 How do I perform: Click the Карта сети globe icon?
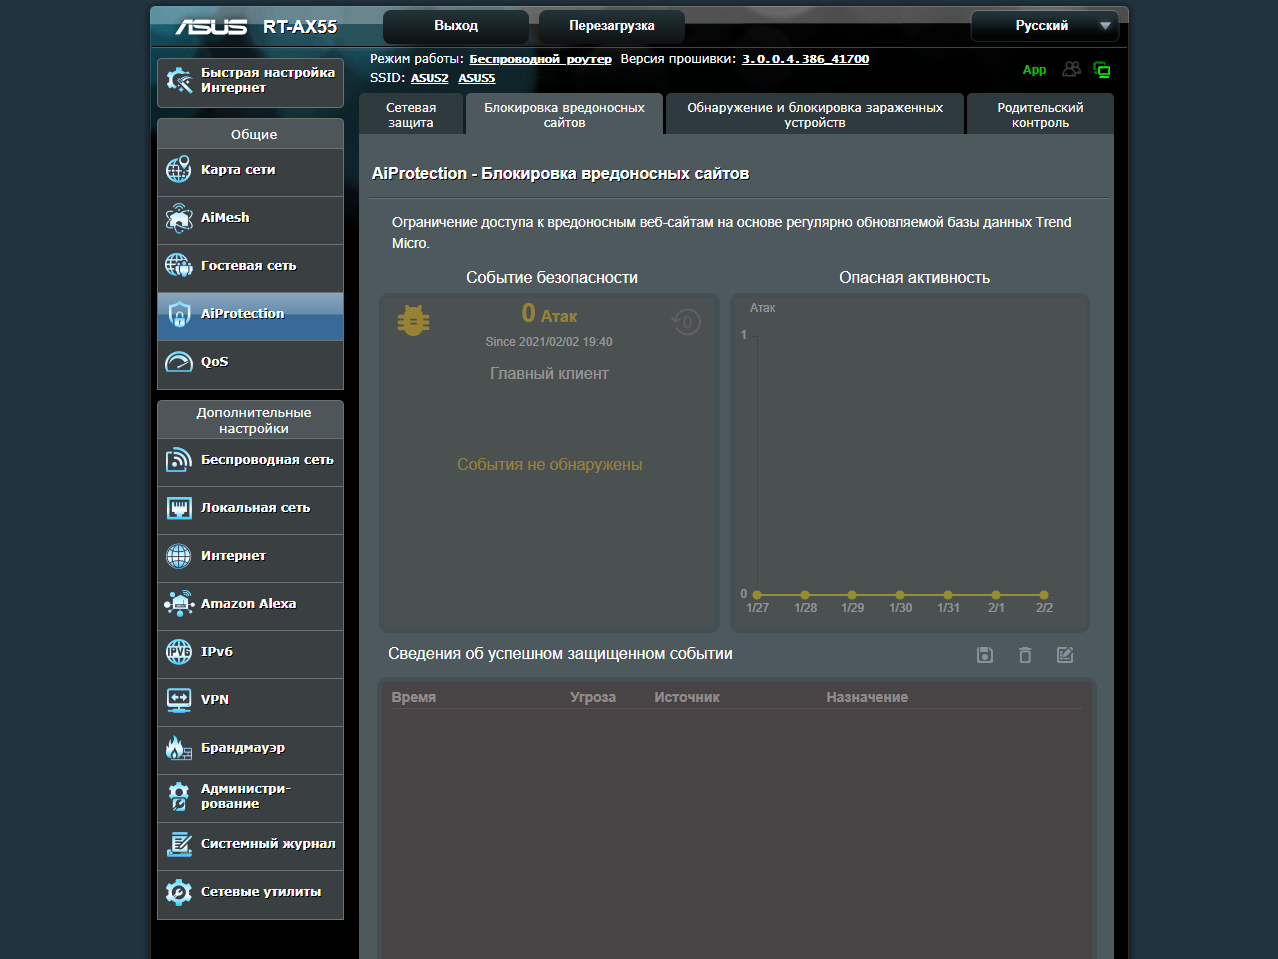coord(179,170)
